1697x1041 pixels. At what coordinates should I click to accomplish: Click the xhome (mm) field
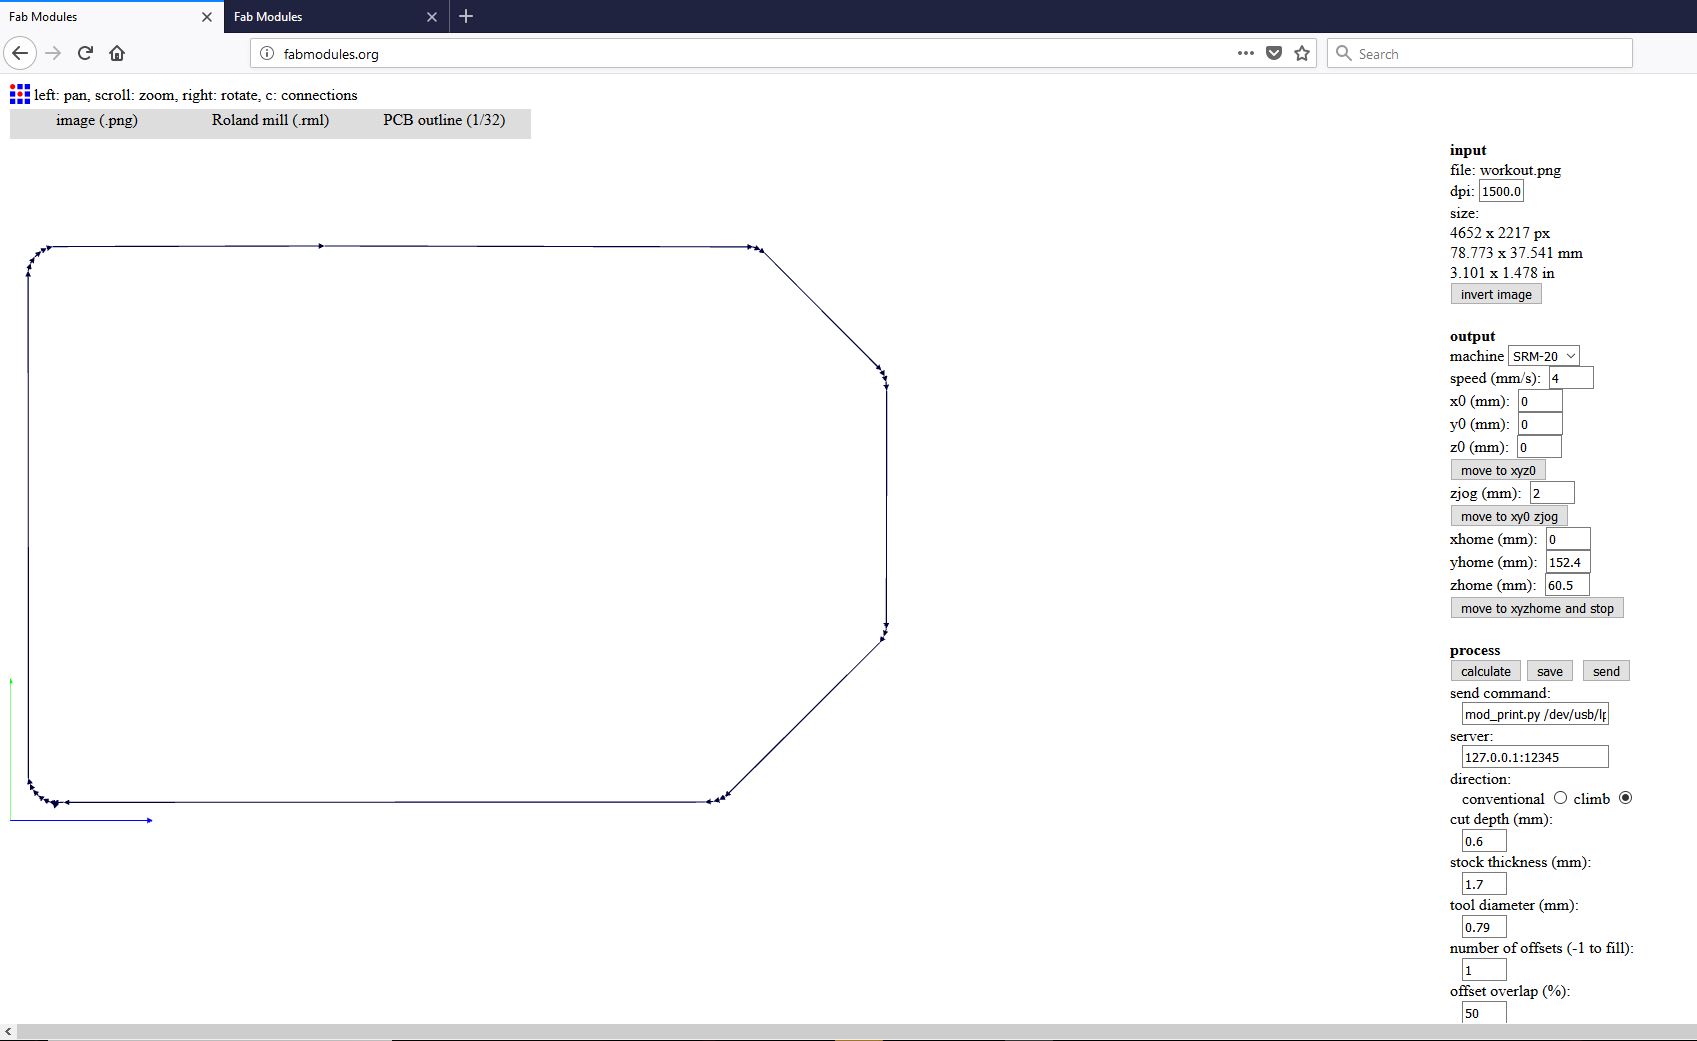click(x=1568, y=539)
